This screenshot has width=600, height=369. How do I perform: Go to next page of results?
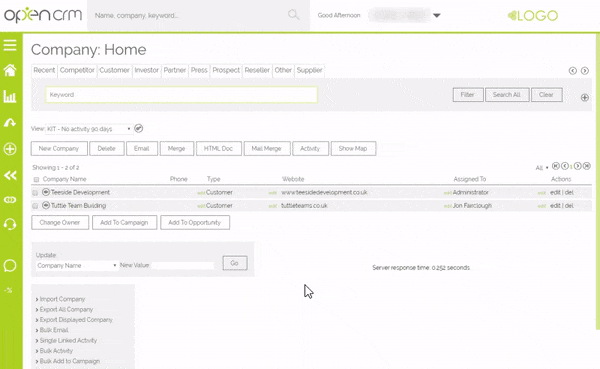tap(577, 166)
